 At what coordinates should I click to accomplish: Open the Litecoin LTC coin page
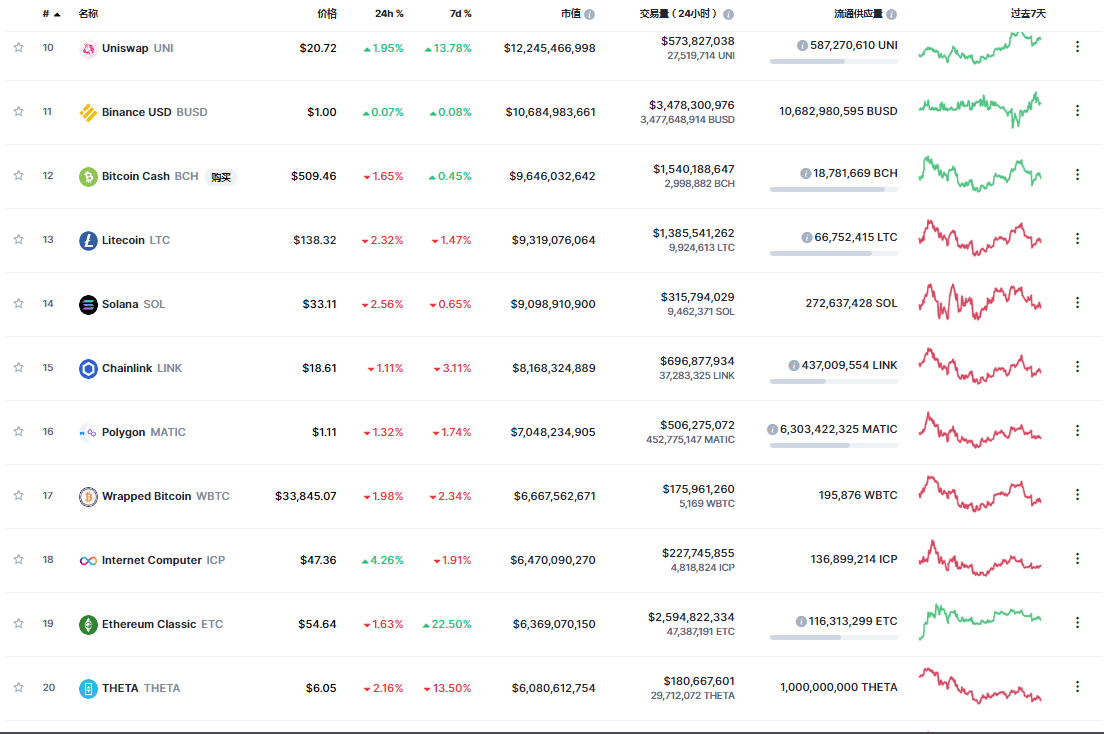pyautogui.click(x=136, y=240)
